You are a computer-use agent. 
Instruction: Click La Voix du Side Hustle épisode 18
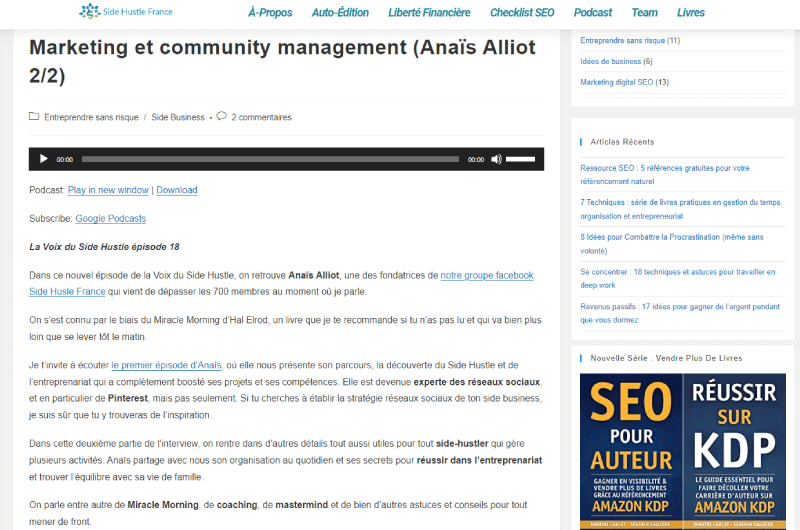point(104,247)
